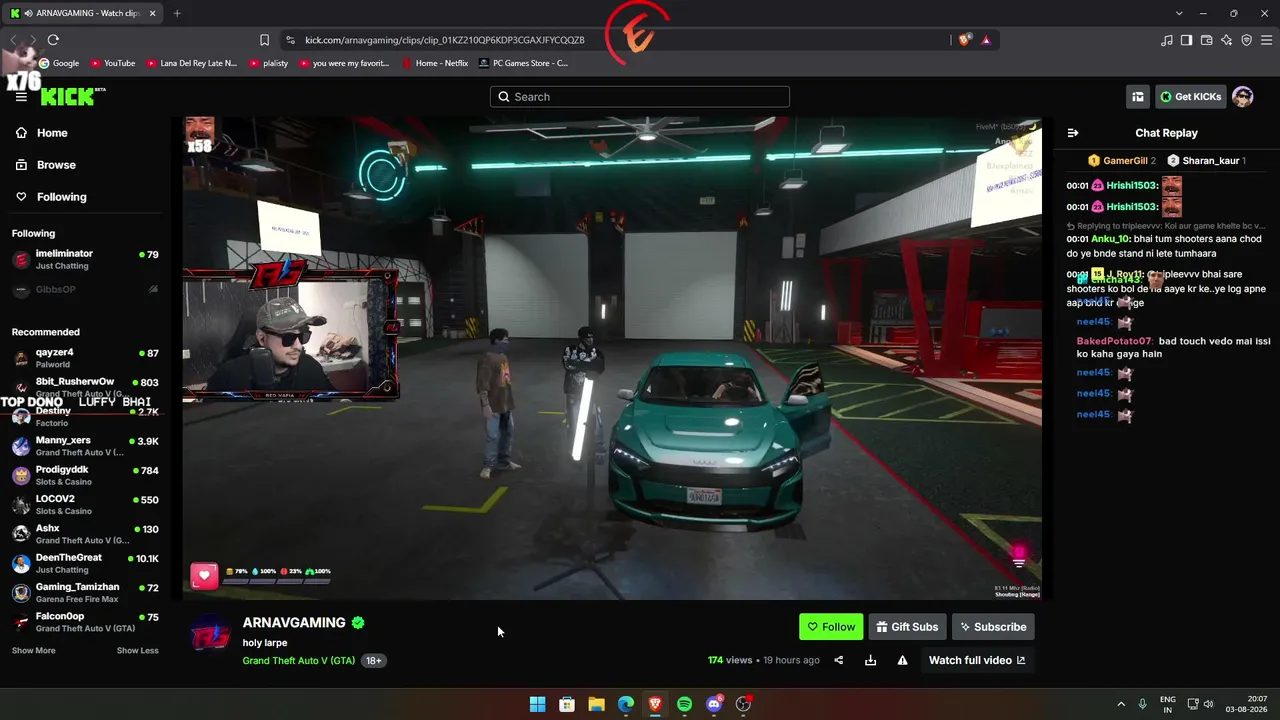Open volume control in system tray
This screenshot has height=720, width=1280.
1209,704
